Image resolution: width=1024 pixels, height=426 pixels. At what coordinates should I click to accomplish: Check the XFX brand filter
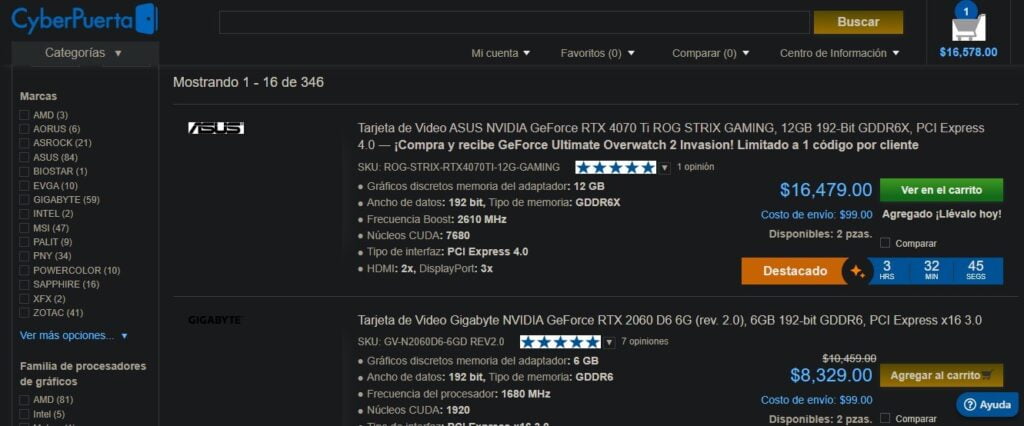tap(24, 299)
